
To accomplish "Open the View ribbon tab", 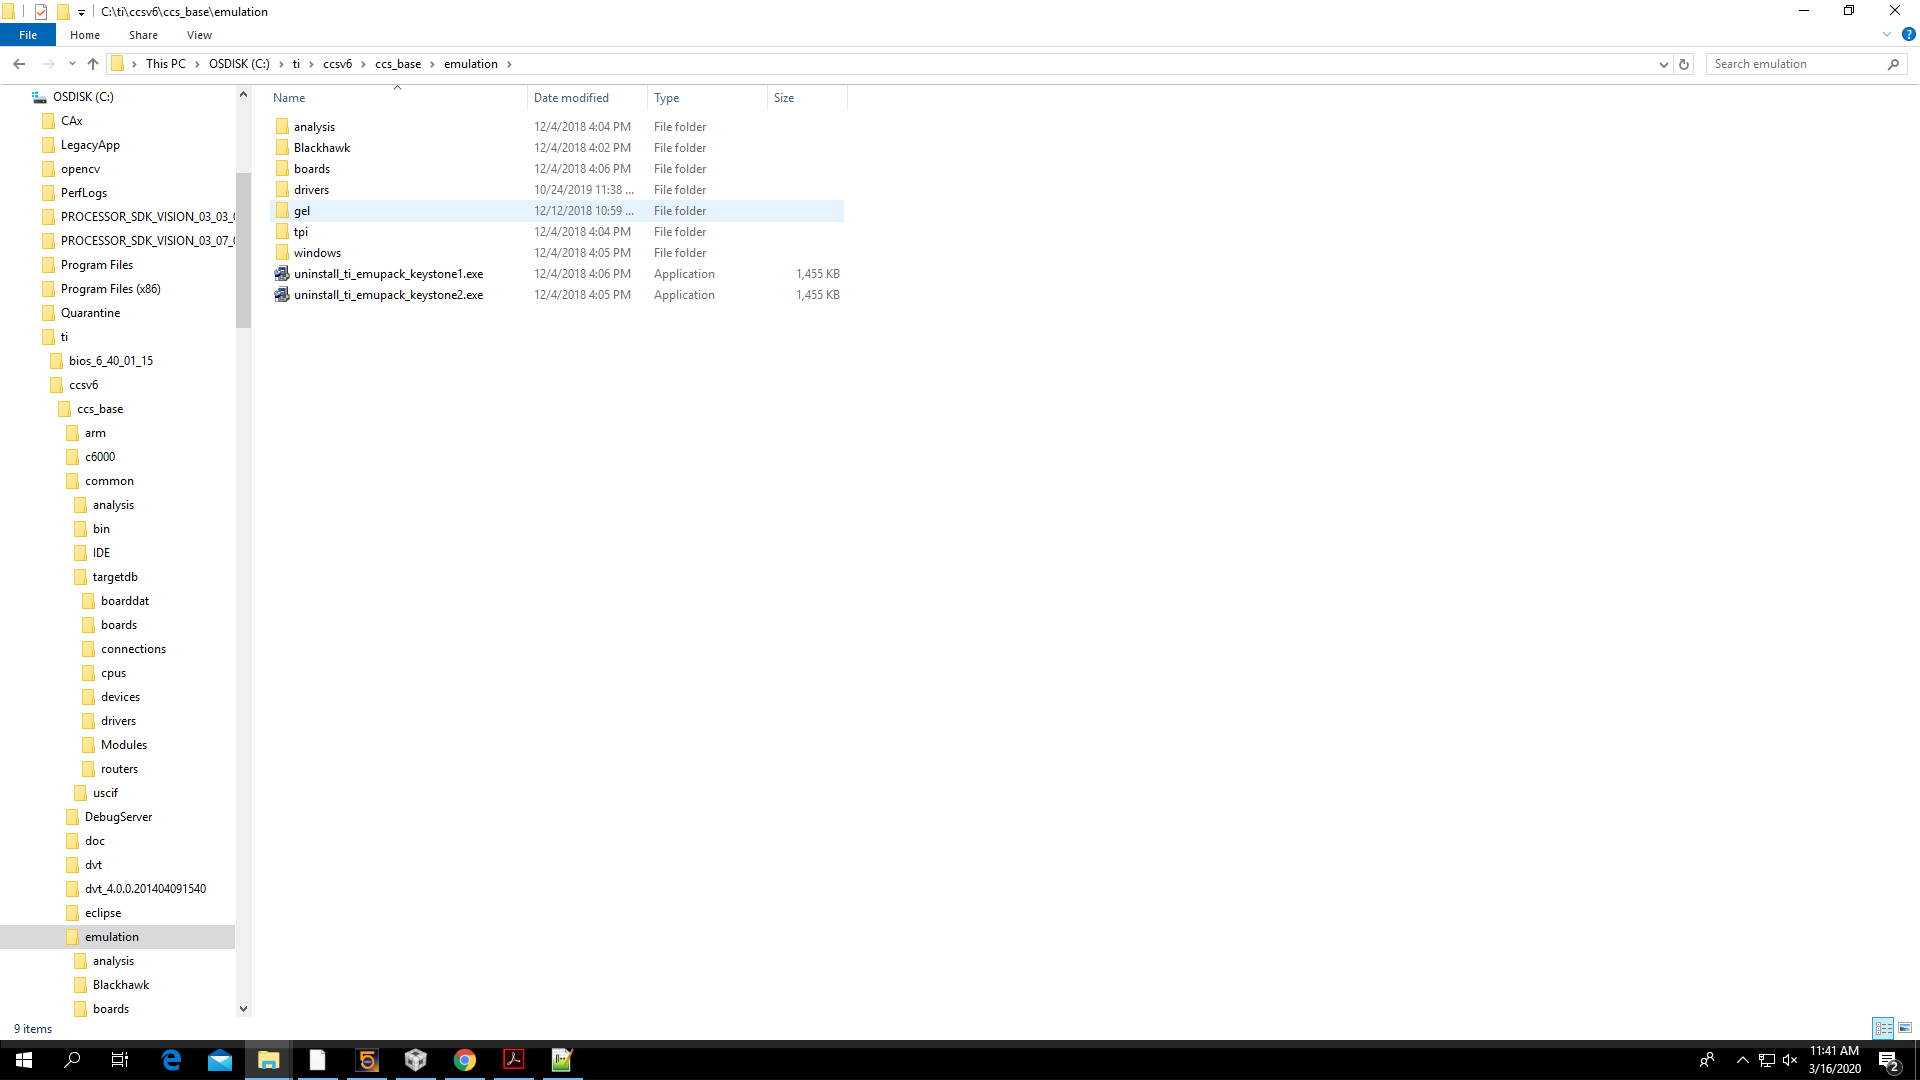I will coord(199,35).
